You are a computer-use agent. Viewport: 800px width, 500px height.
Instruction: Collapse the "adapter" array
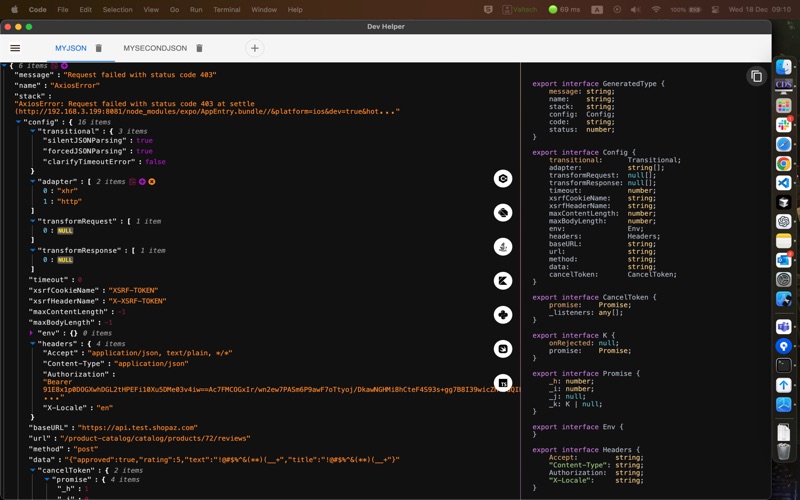(33, 181)
